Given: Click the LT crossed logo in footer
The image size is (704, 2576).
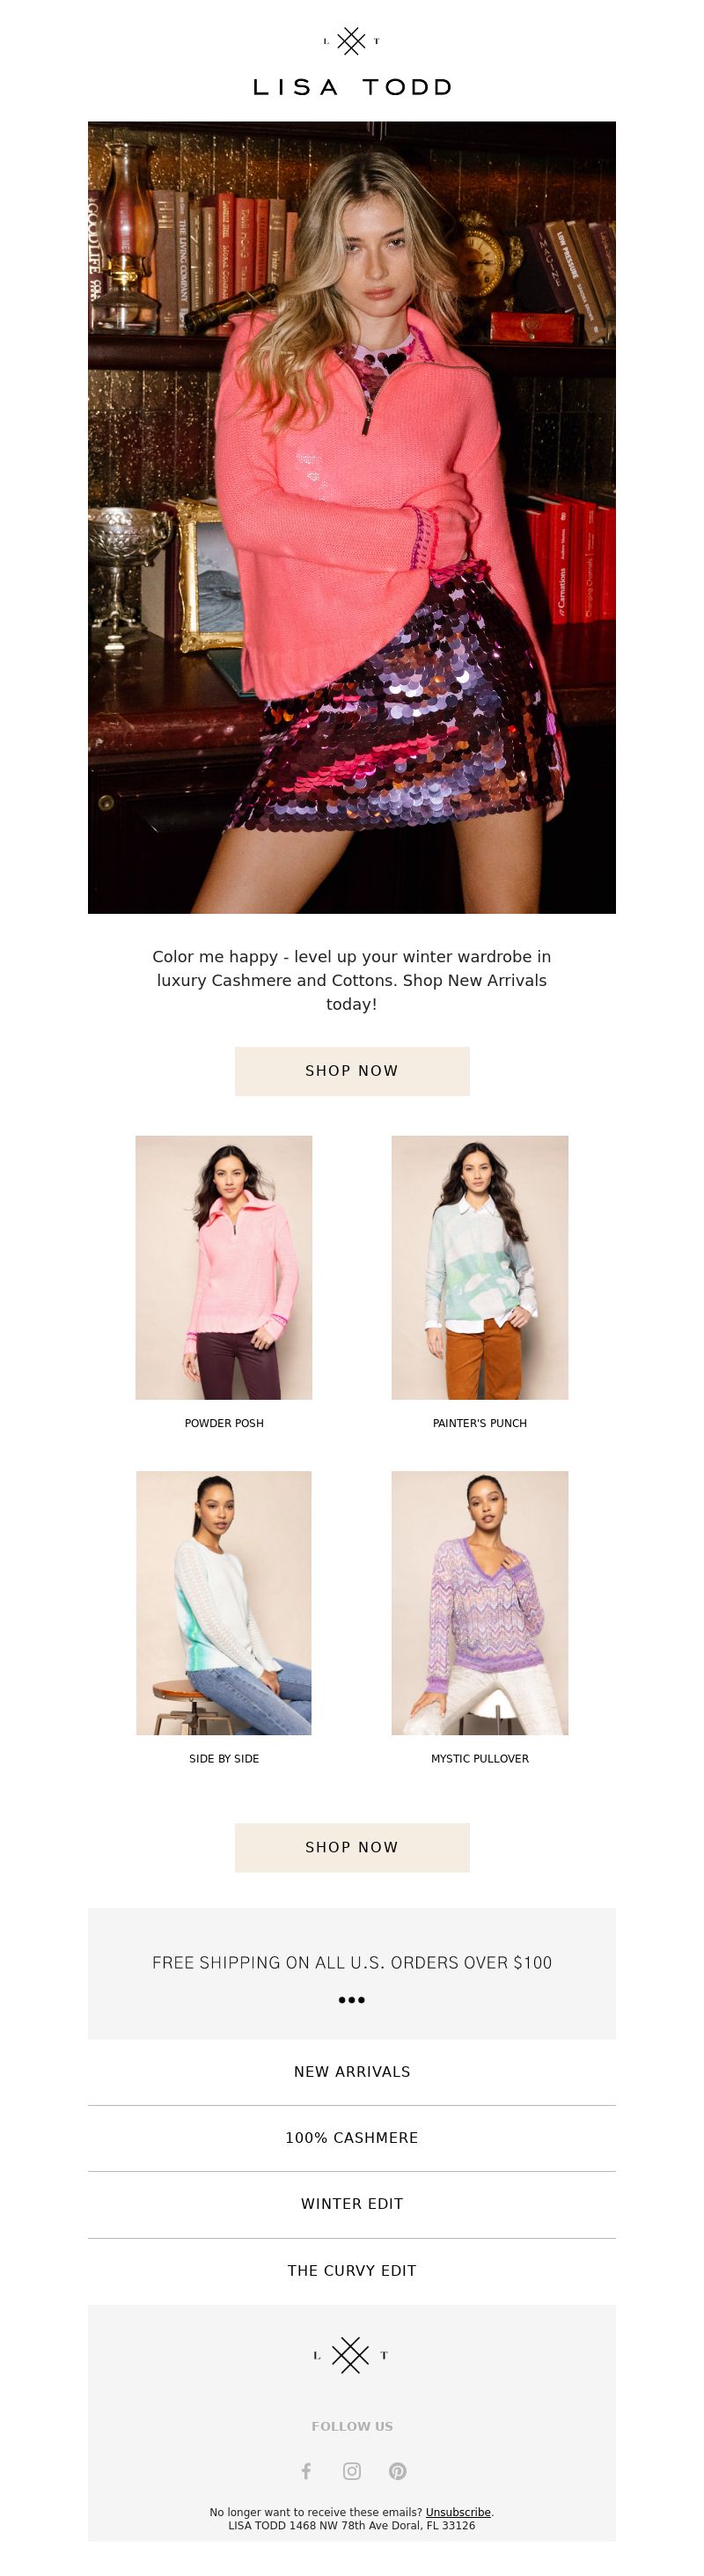Looking at the screenshot, I should [351, 2355].
